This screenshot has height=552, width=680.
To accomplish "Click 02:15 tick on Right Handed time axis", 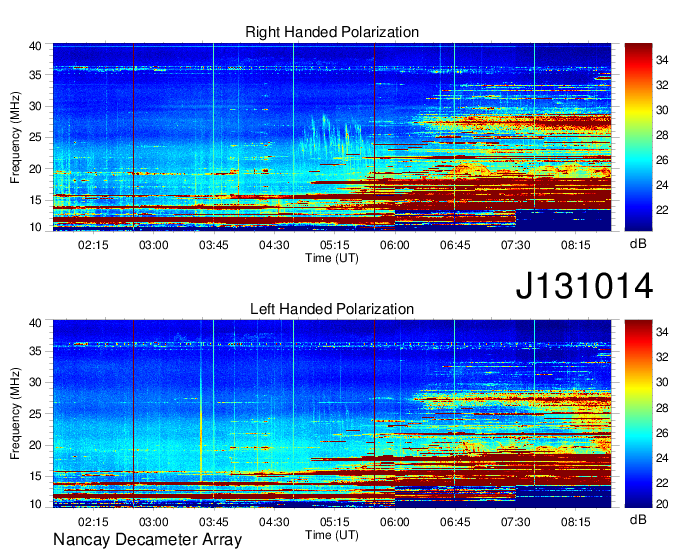I will (93, 245).
